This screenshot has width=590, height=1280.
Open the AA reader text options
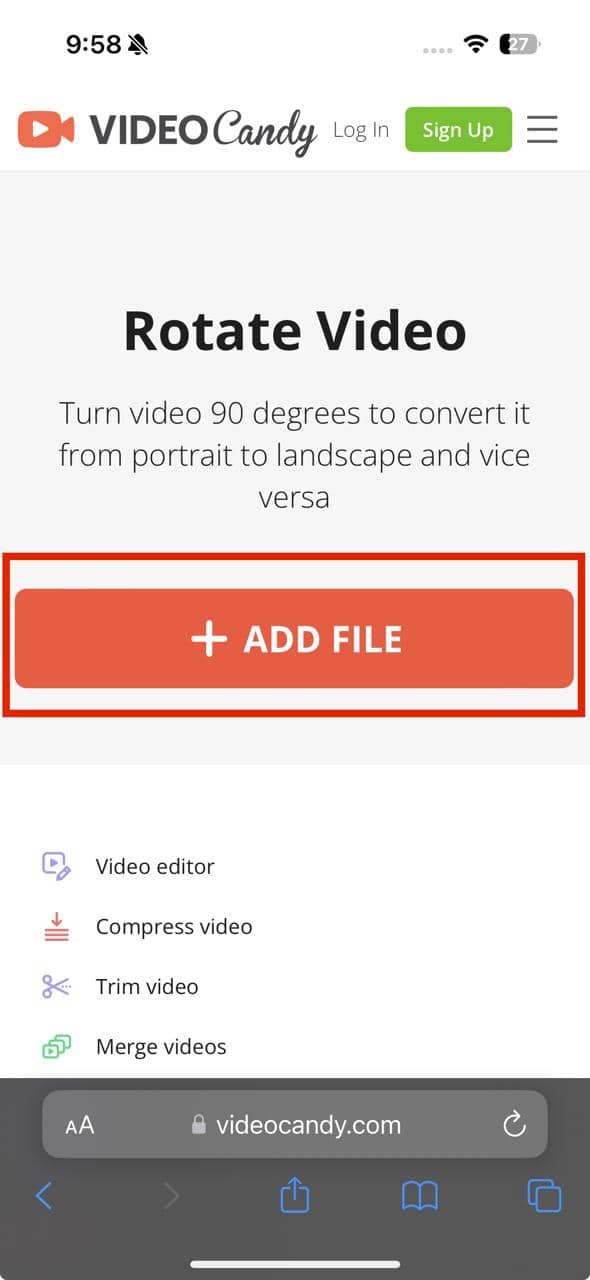point(80,1125)
